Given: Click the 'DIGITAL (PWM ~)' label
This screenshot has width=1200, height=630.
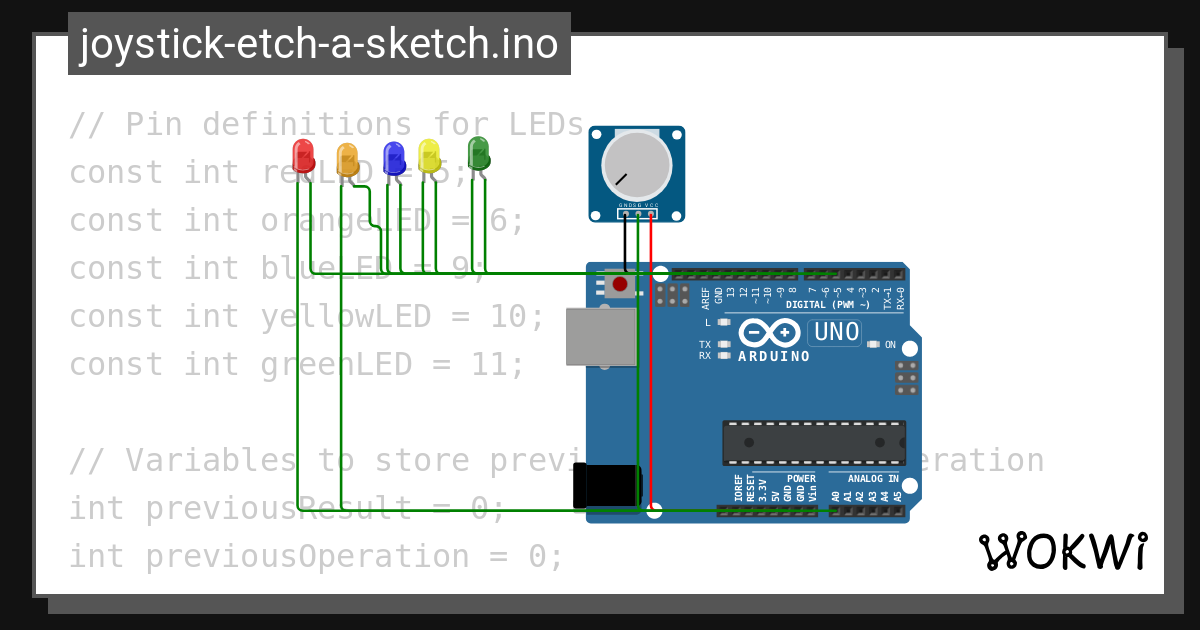Looking at the screenshot, I should pyautogui.click(x=828, y=305).
